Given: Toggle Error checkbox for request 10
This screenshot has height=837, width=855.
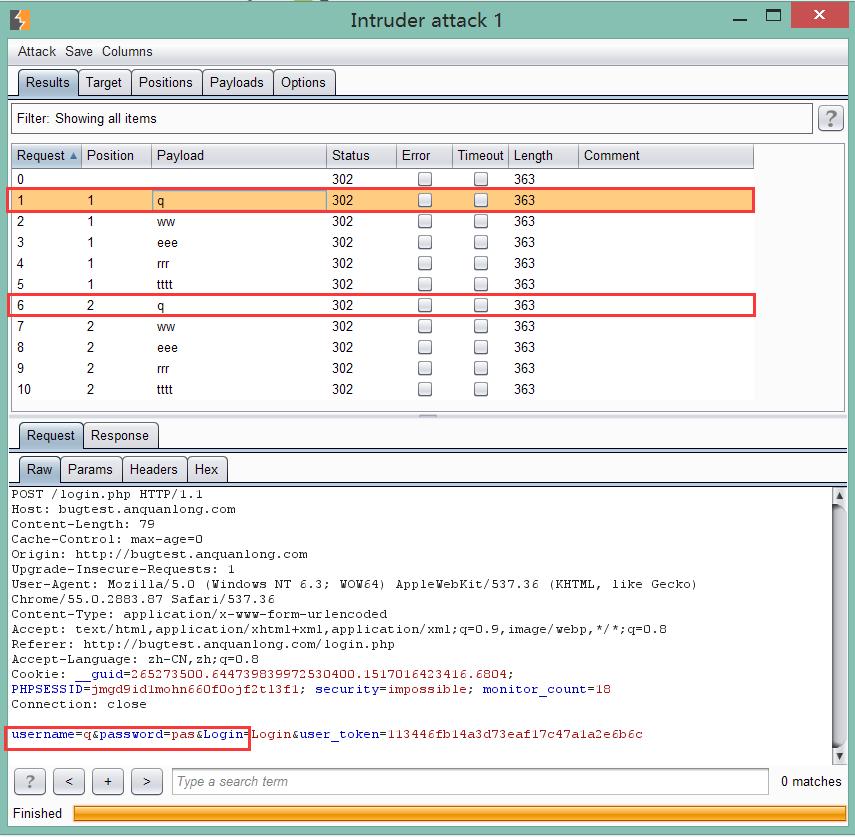Looking at the screenshot, I should tap(425, 390).
